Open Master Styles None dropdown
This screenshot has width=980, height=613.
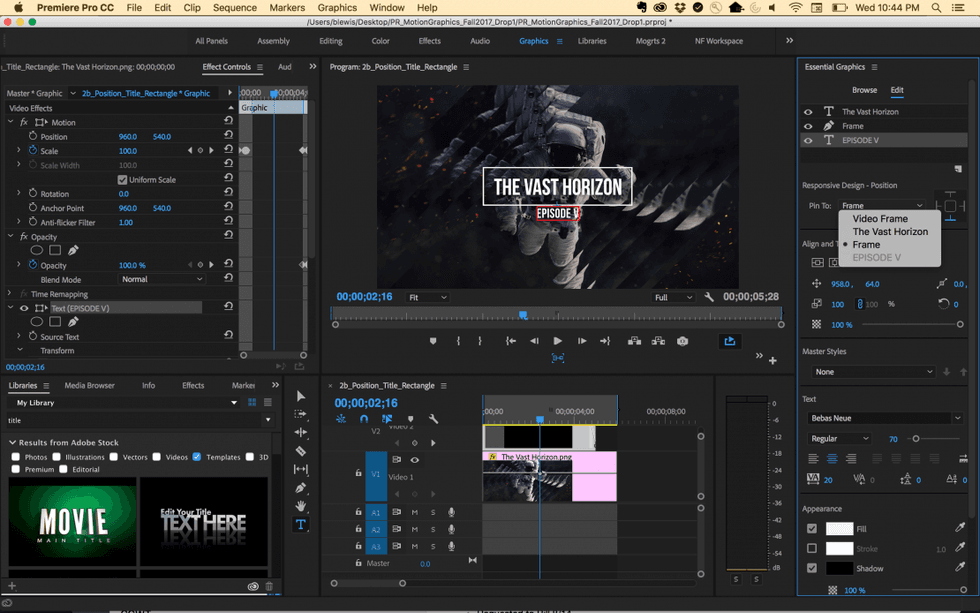873,372
